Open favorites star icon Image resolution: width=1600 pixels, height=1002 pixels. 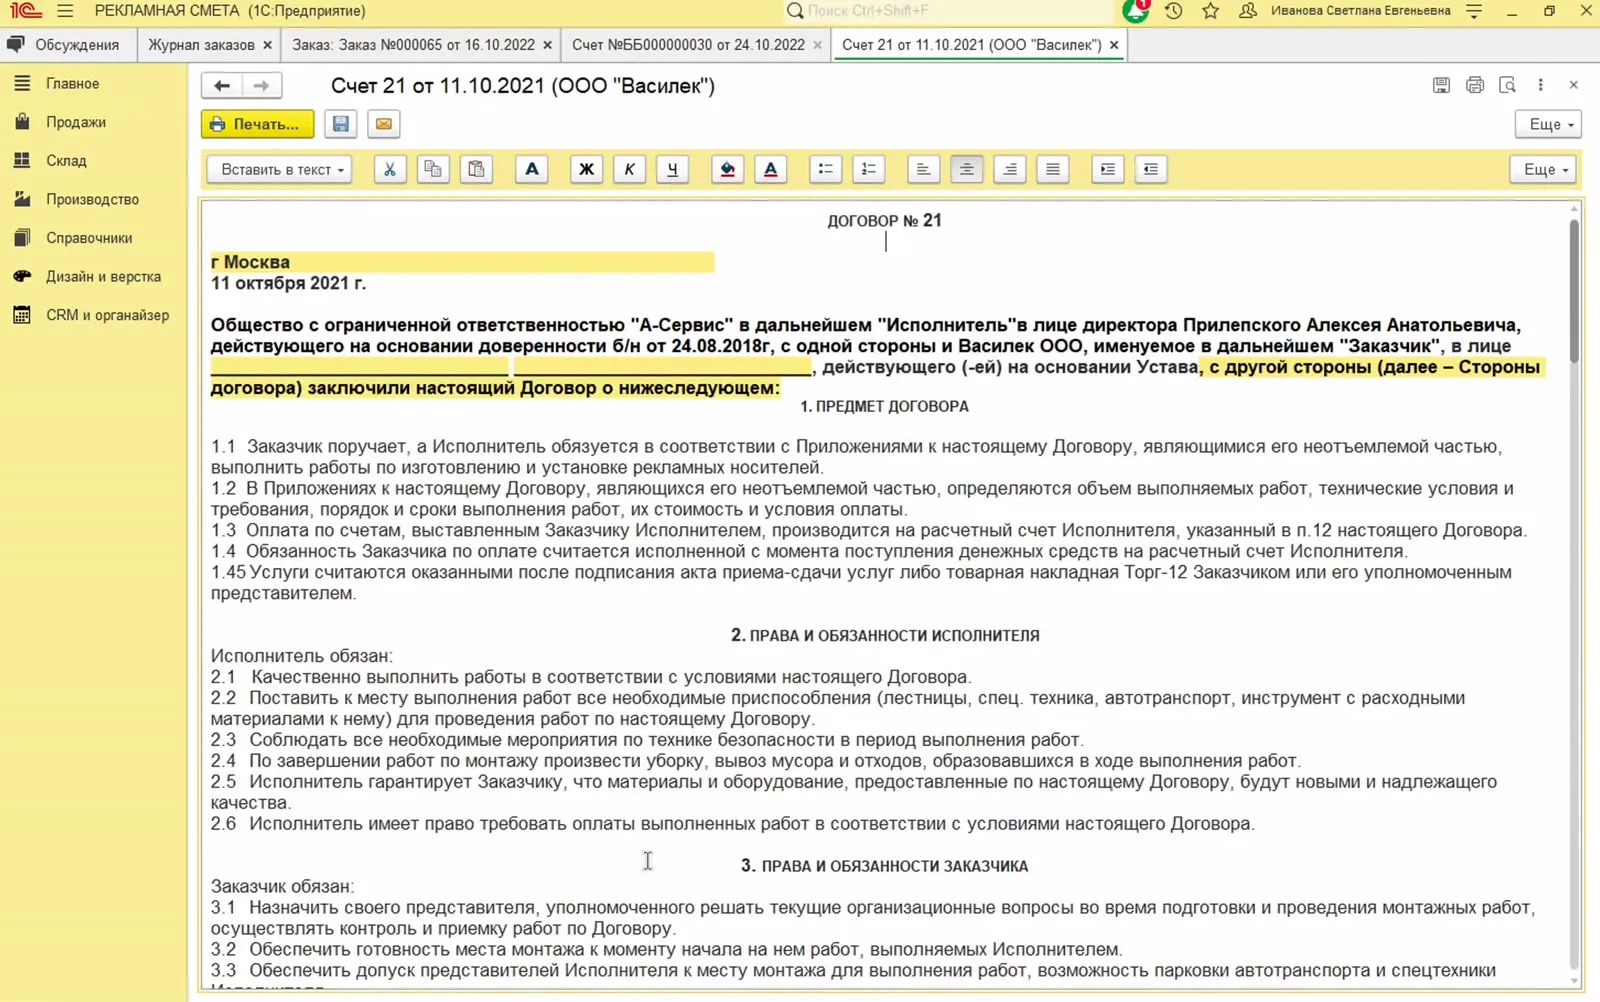click(1210, 11)
